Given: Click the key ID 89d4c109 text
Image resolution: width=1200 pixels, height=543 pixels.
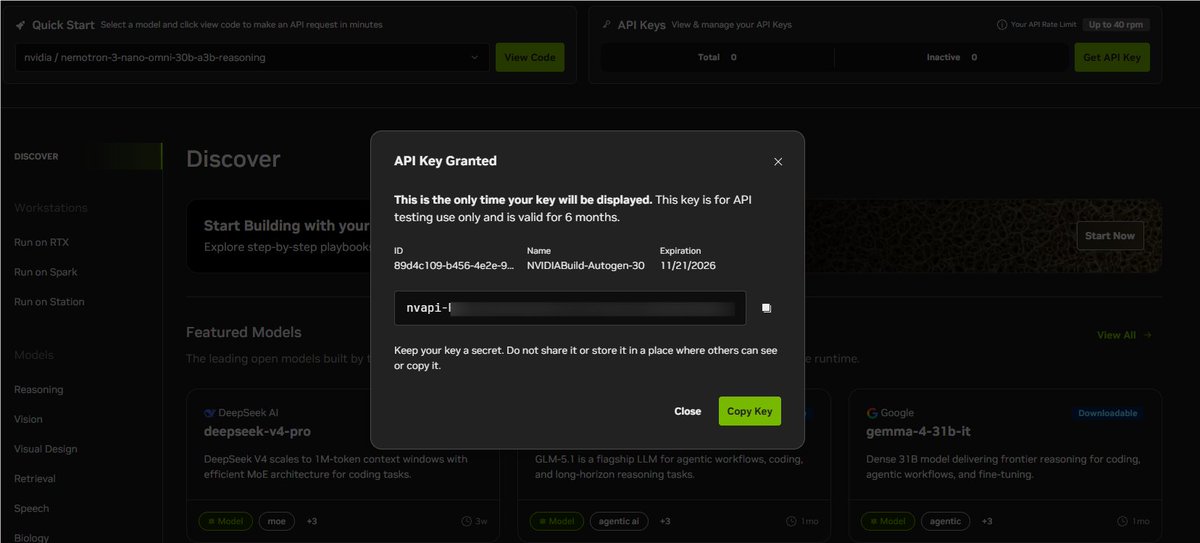Looking at the screenshot, I should tap(456, 266).
